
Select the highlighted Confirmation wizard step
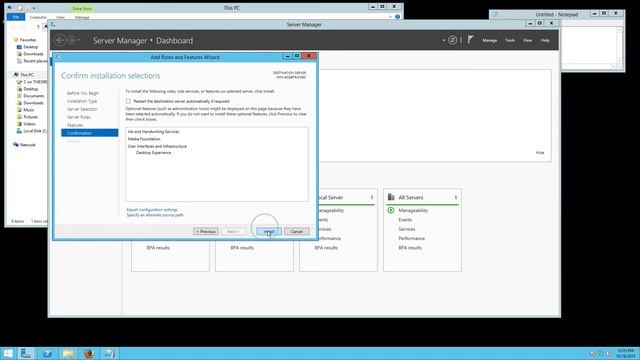point(90,133)
